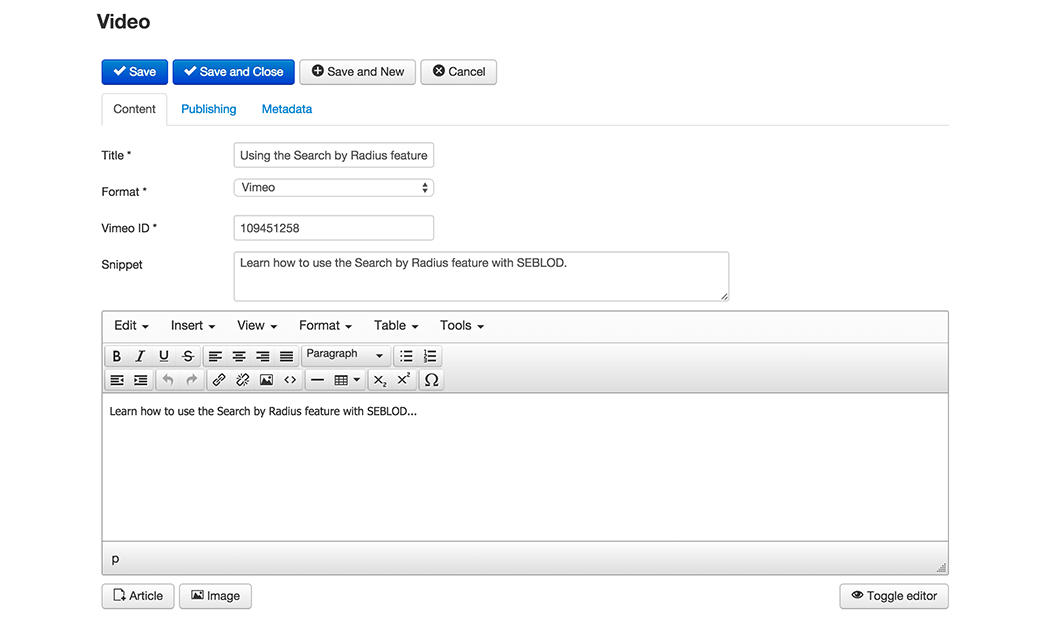Undo the last edit
Screen dimensions: 1046x624
tap(167, 380)
